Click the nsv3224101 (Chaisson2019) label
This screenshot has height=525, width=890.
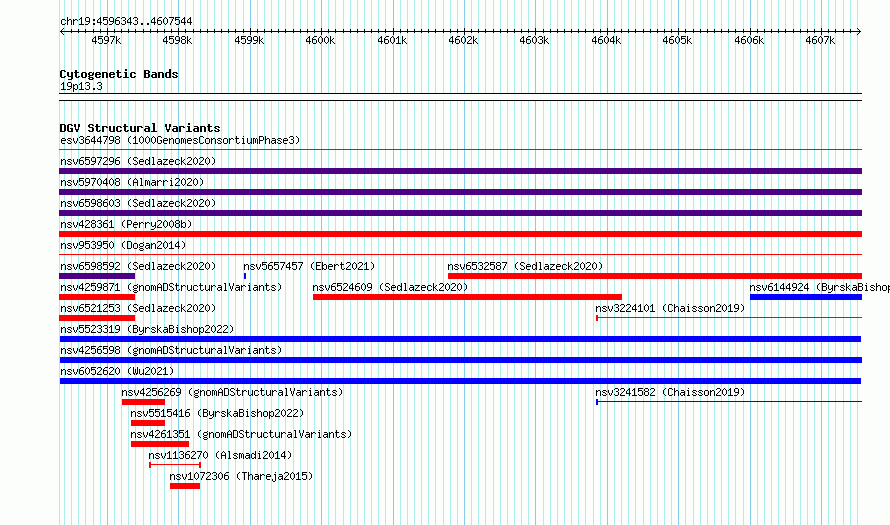click(x=670, y=308)
